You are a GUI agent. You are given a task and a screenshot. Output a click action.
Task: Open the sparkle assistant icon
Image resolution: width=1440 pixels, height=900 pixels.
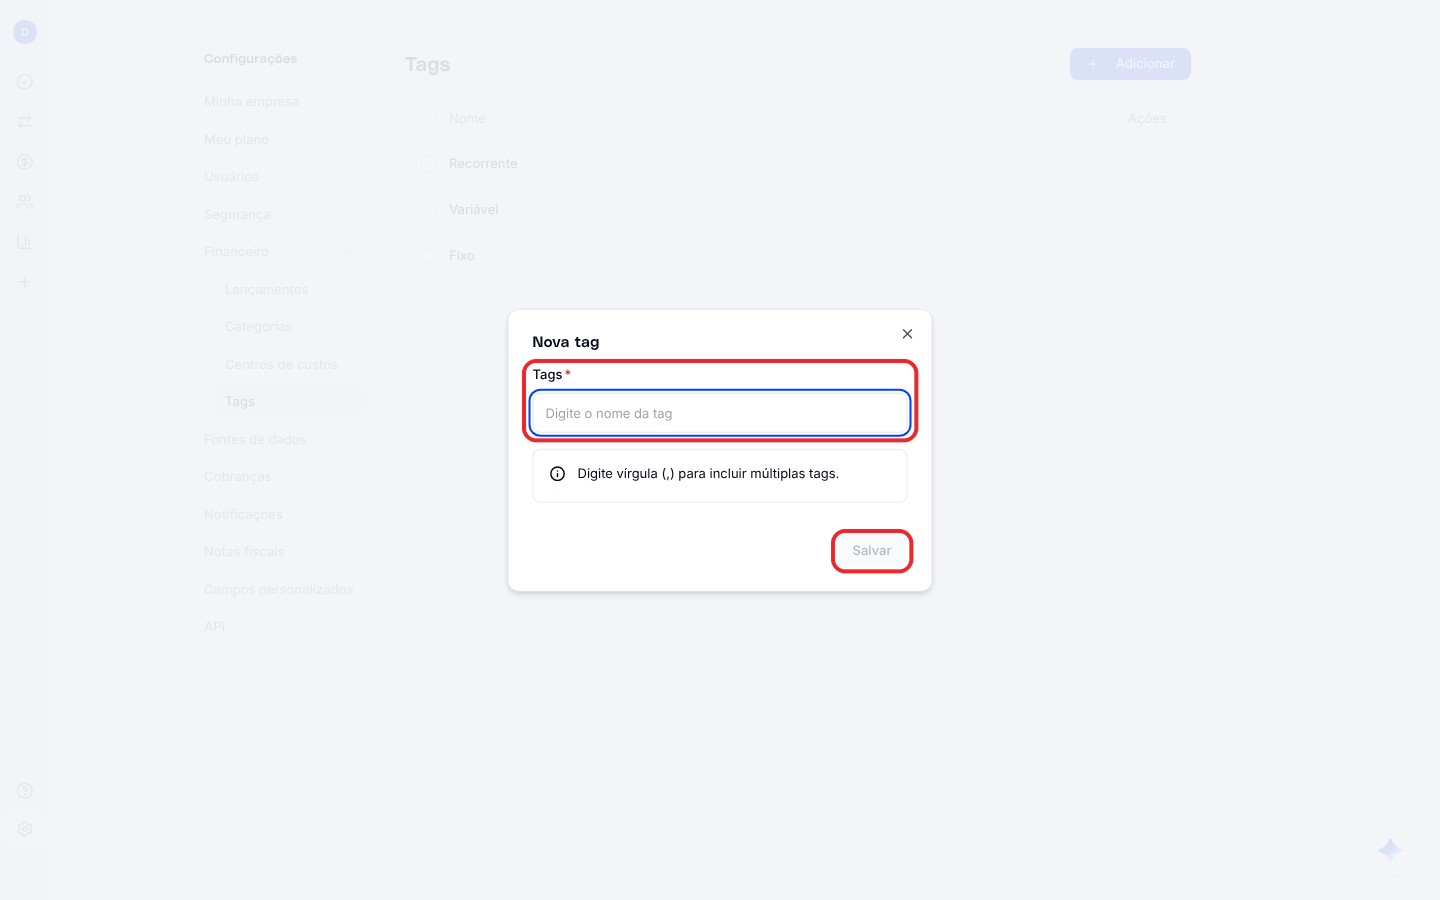pos(1390,850)
